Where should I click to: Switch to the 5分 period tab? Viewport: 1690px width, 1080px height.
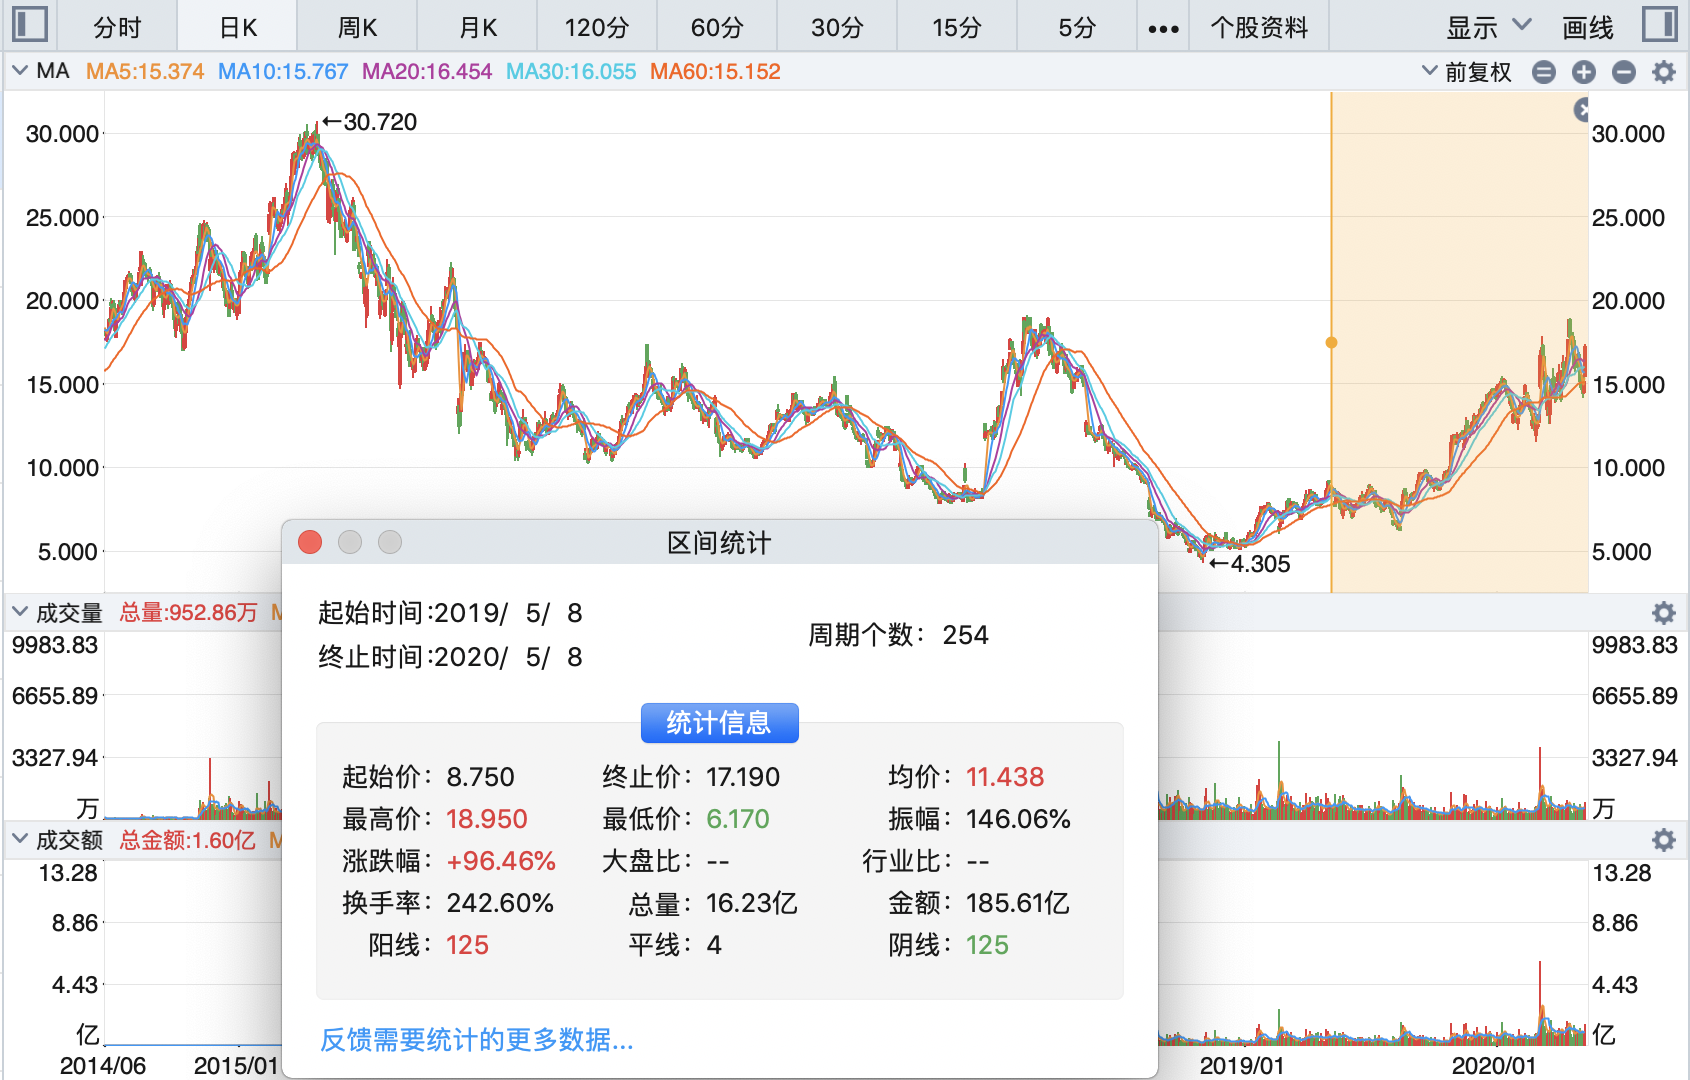(1077, 27)
